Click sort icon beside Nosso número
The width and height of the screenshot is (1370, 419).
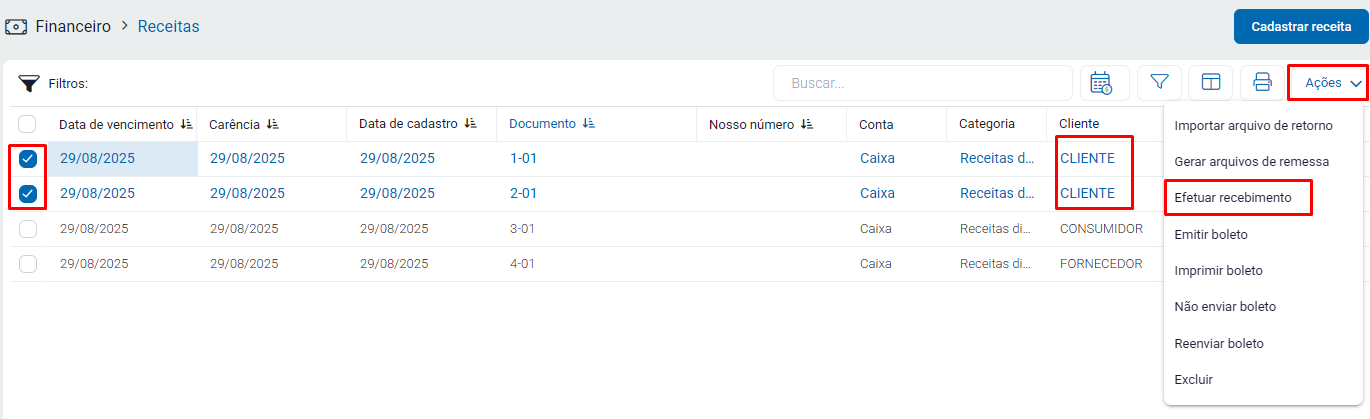point(807,125)
